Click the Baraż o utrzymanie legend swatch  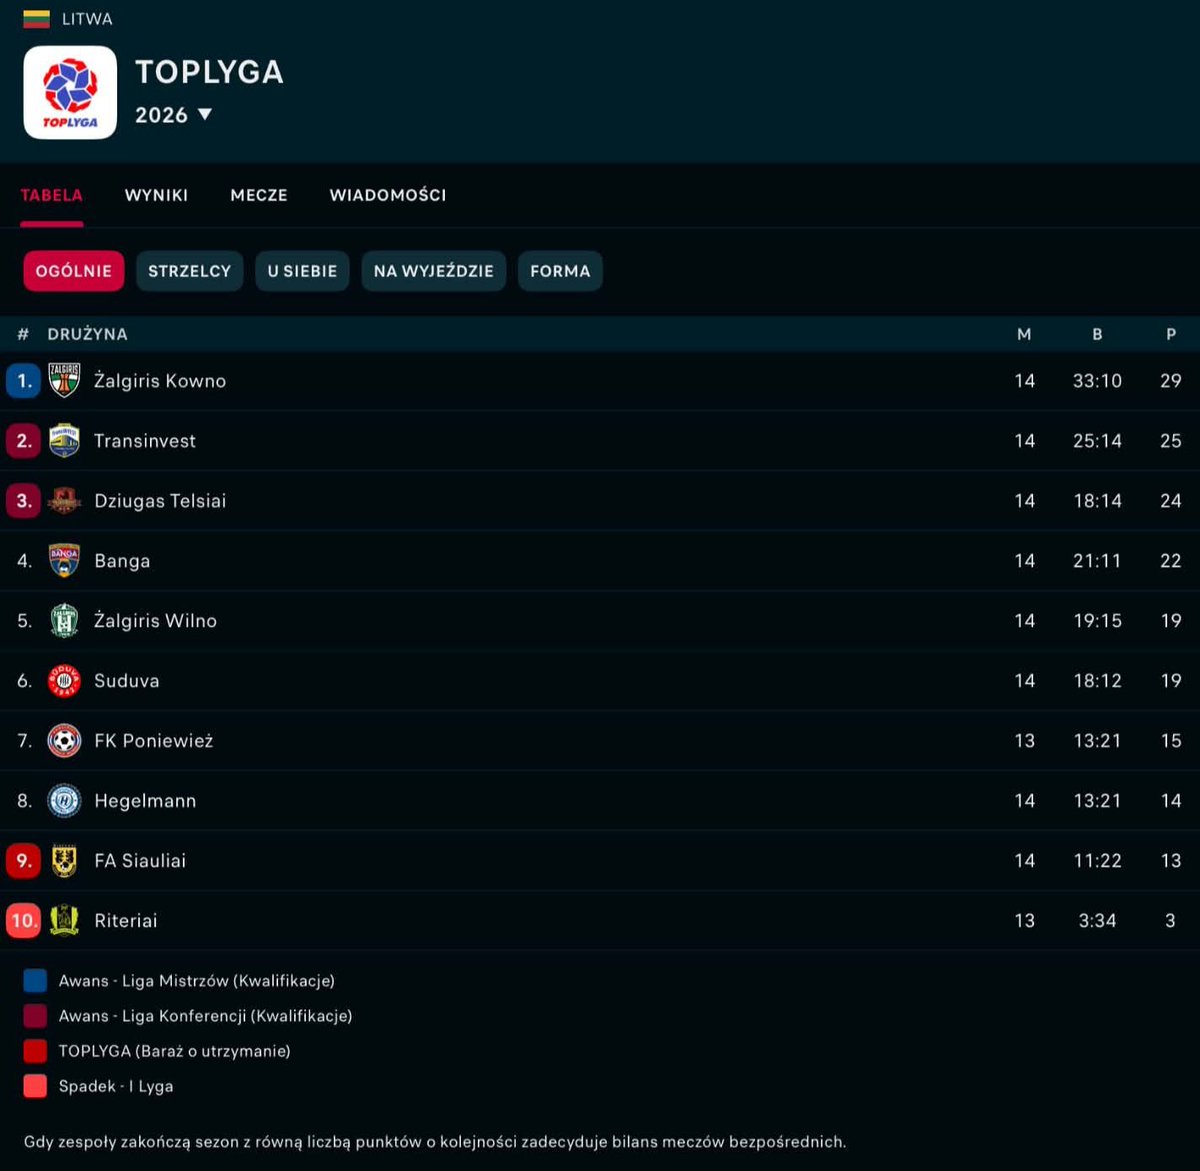click(35, 1051)
